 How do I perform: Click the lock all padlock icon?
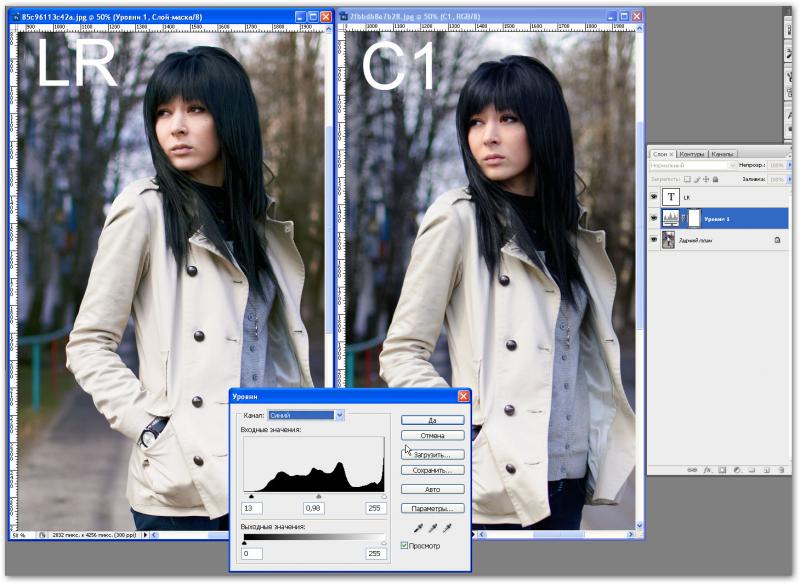click(x=715, y=180)
